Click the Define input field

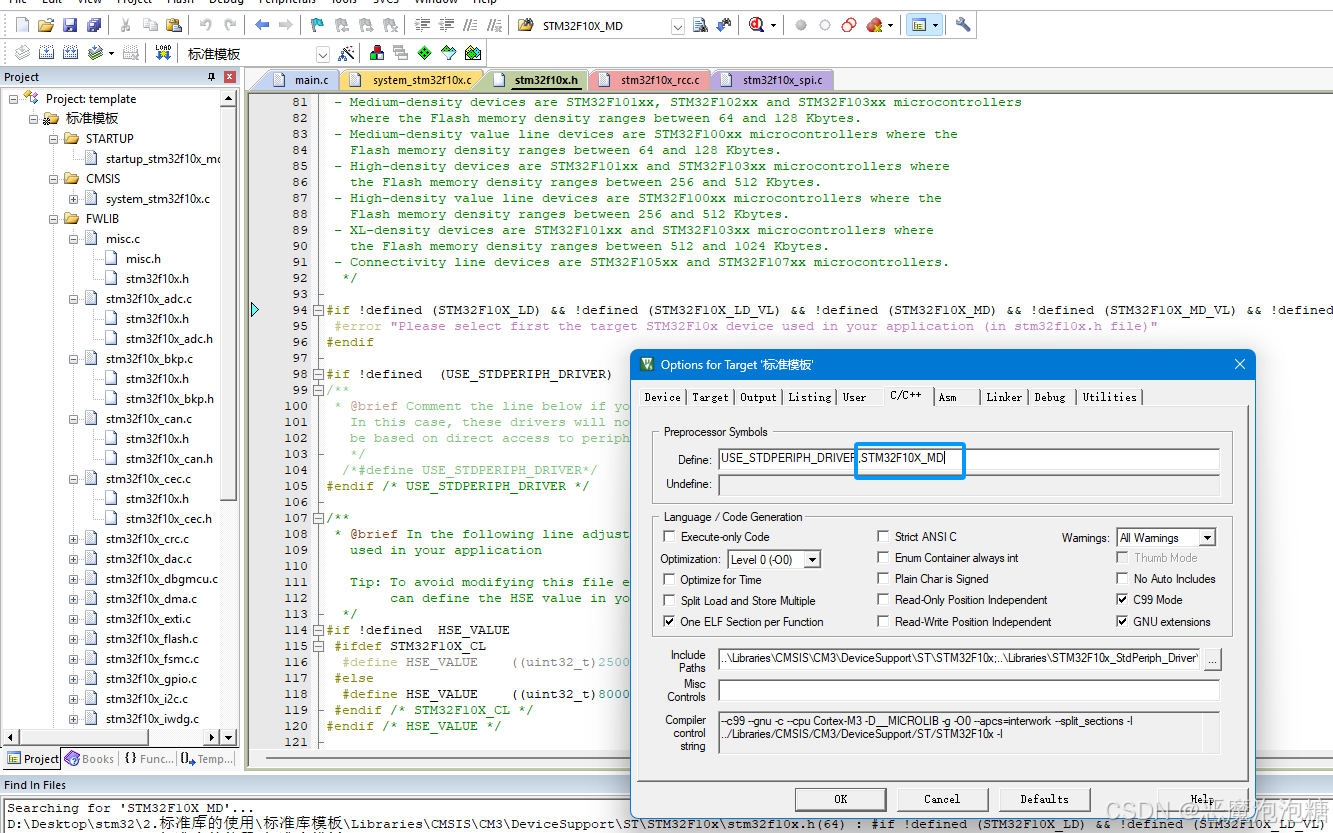(969, 459)
